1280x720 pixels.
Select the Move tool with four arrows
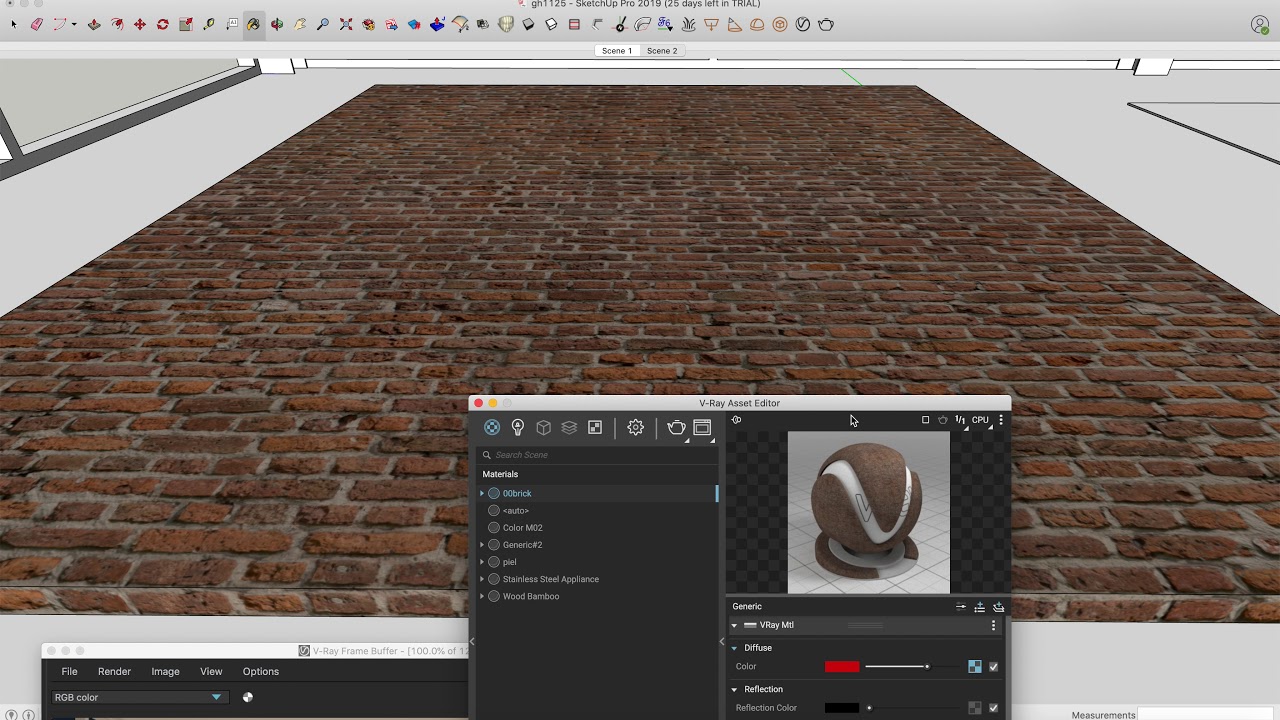[140, 24]
